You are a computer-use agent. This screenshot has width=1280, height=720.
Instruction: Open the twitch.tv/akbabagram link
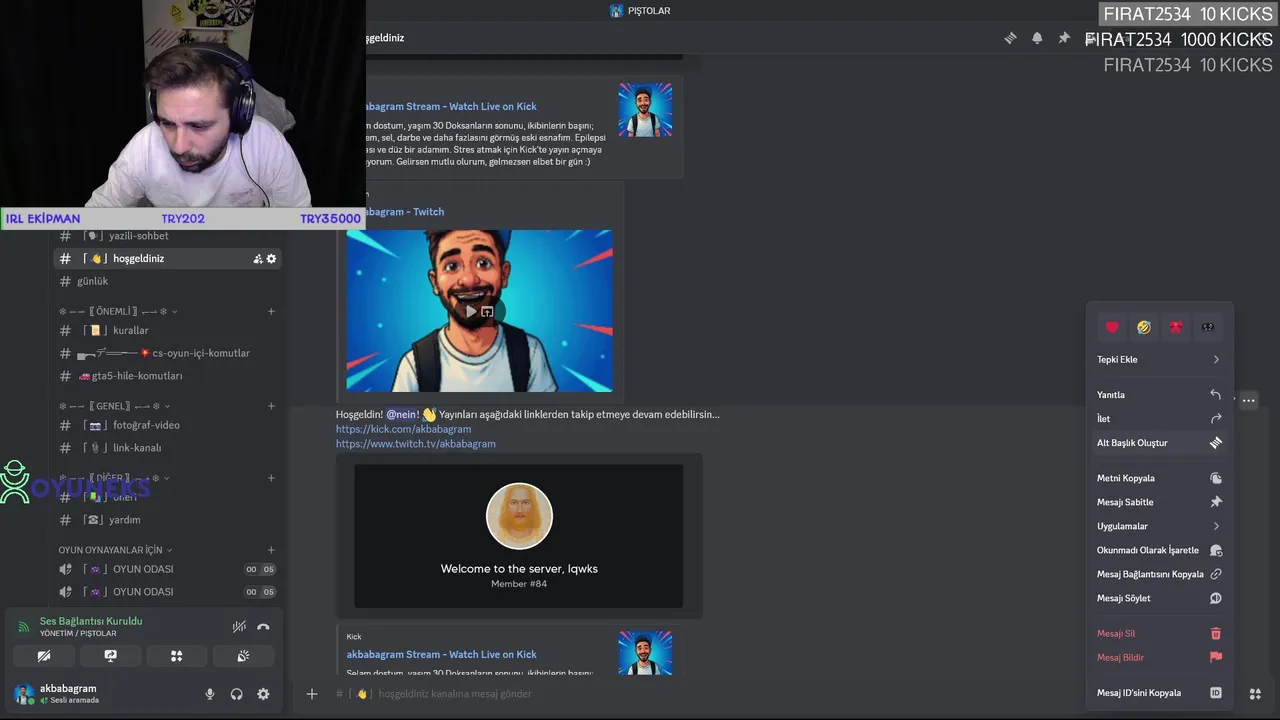(416, 443)
